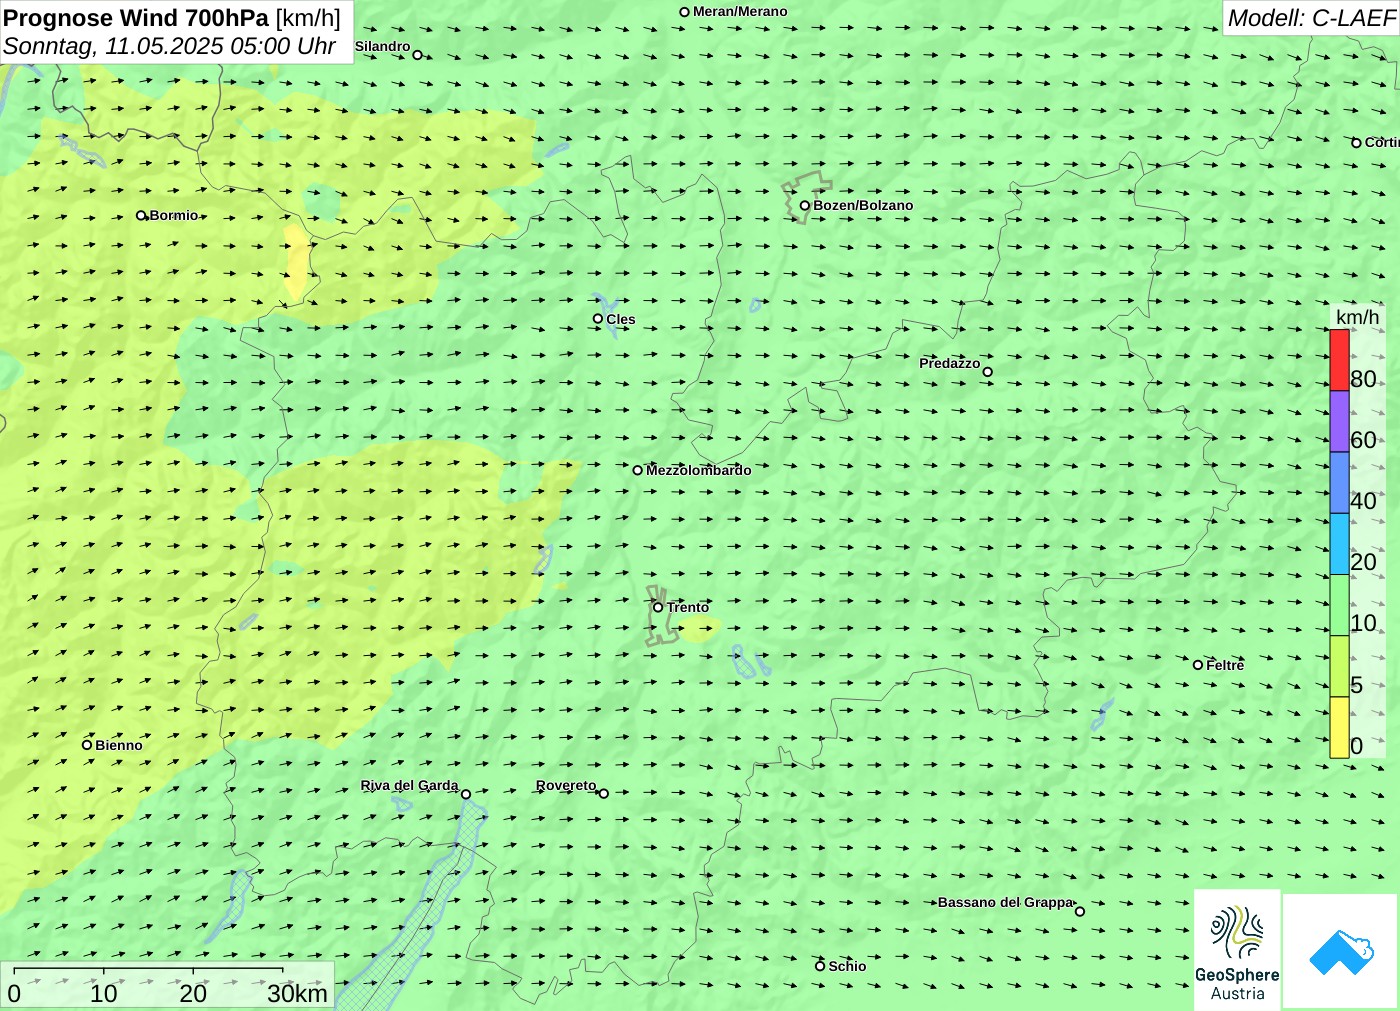This screenshot has height=1011, width=1400.
Task: Click the Bienno city marker
Action: coord(87,745)
